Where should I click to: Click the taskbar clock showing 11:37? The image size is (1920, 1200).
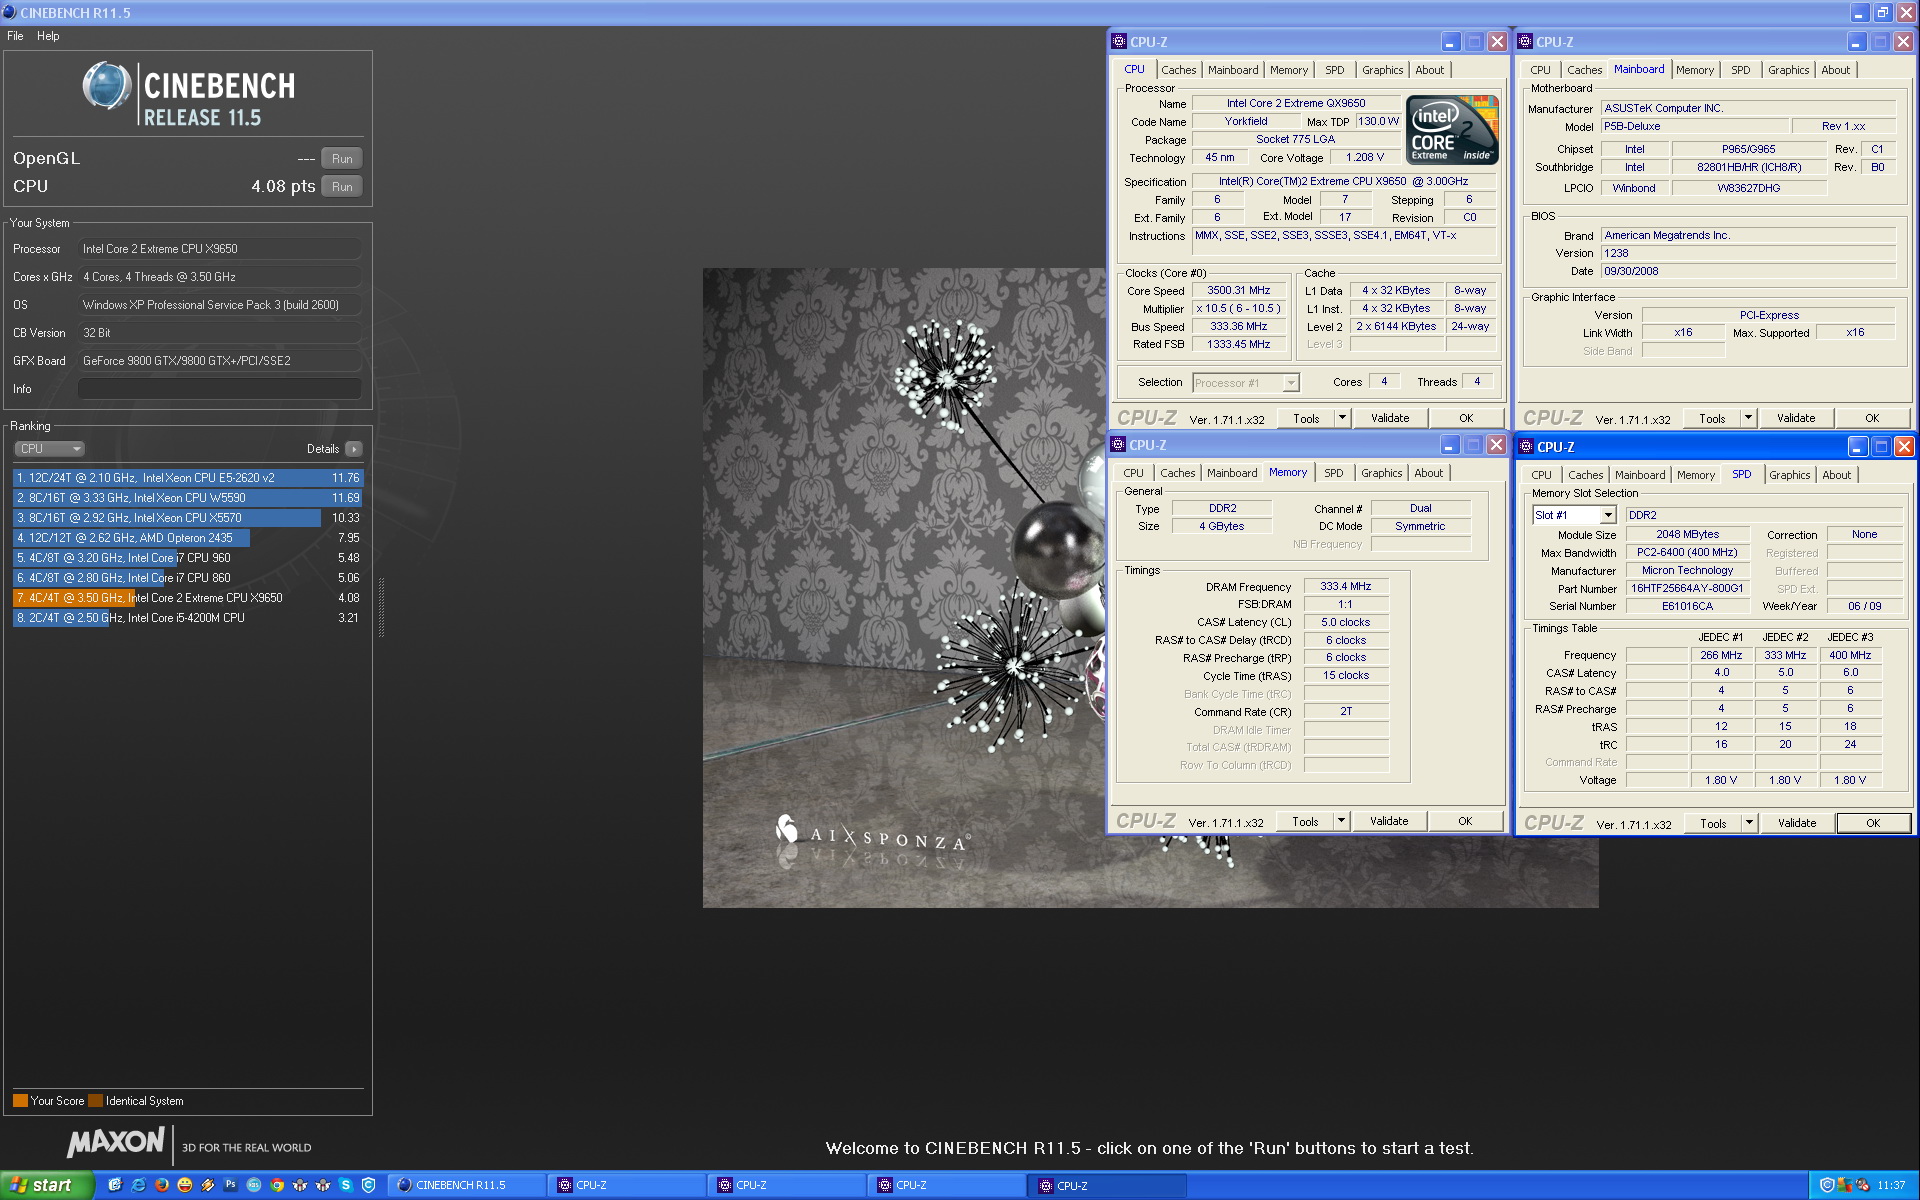click(x=1891, y=1185)
